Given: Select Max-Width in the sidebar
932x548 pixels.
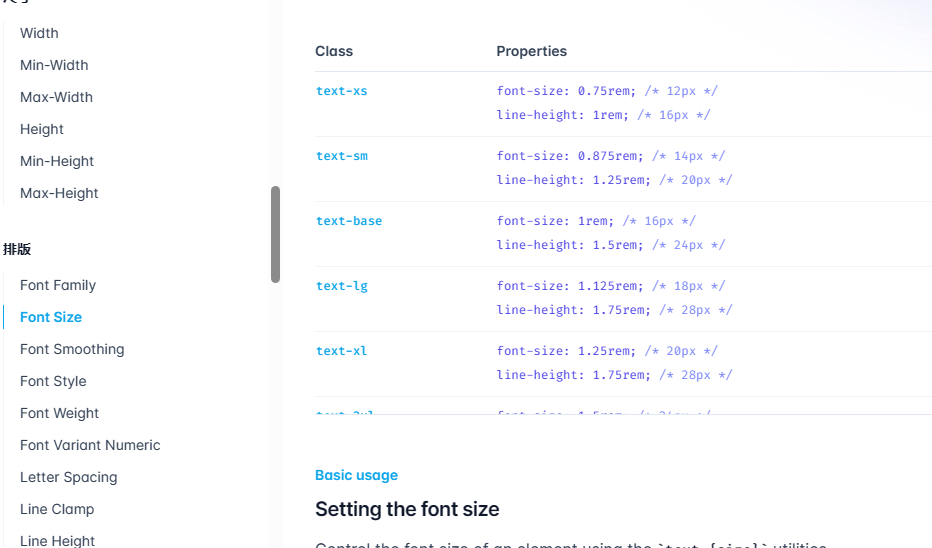Looking at the screenshot, I should click(x=56, y=97).
